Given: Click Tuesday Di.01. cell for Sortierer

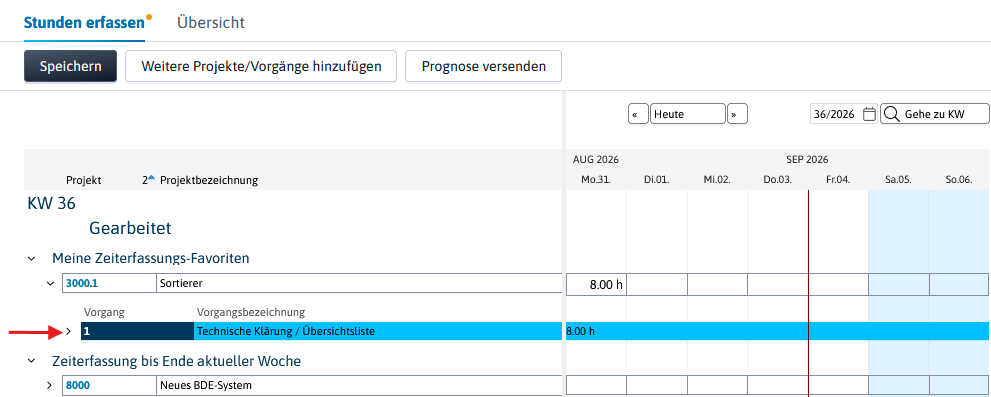Looking at the screenshot, I should click(657, 285).
